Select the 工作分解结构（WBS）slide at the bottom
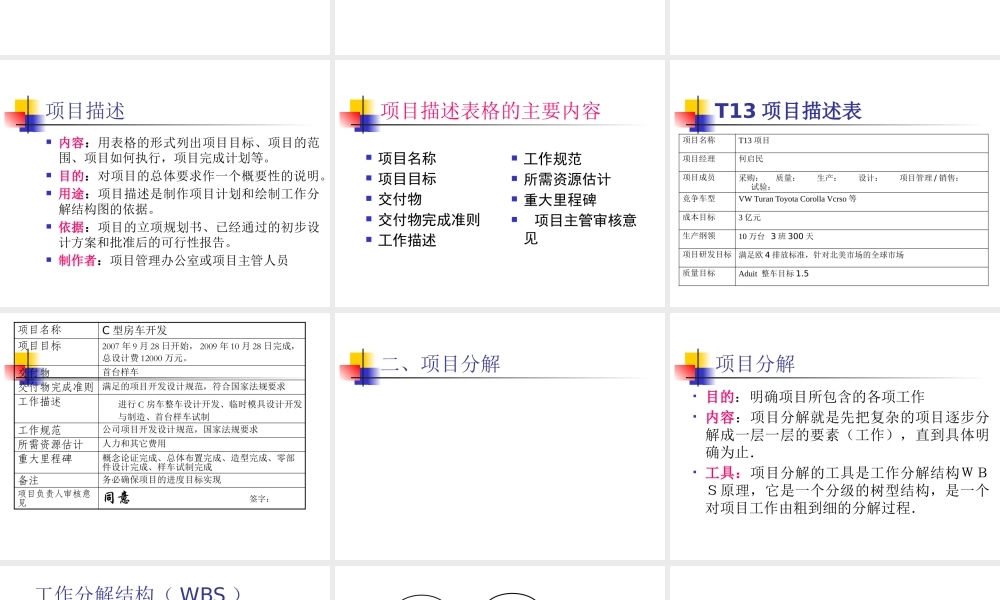 (x=165, y=583)
